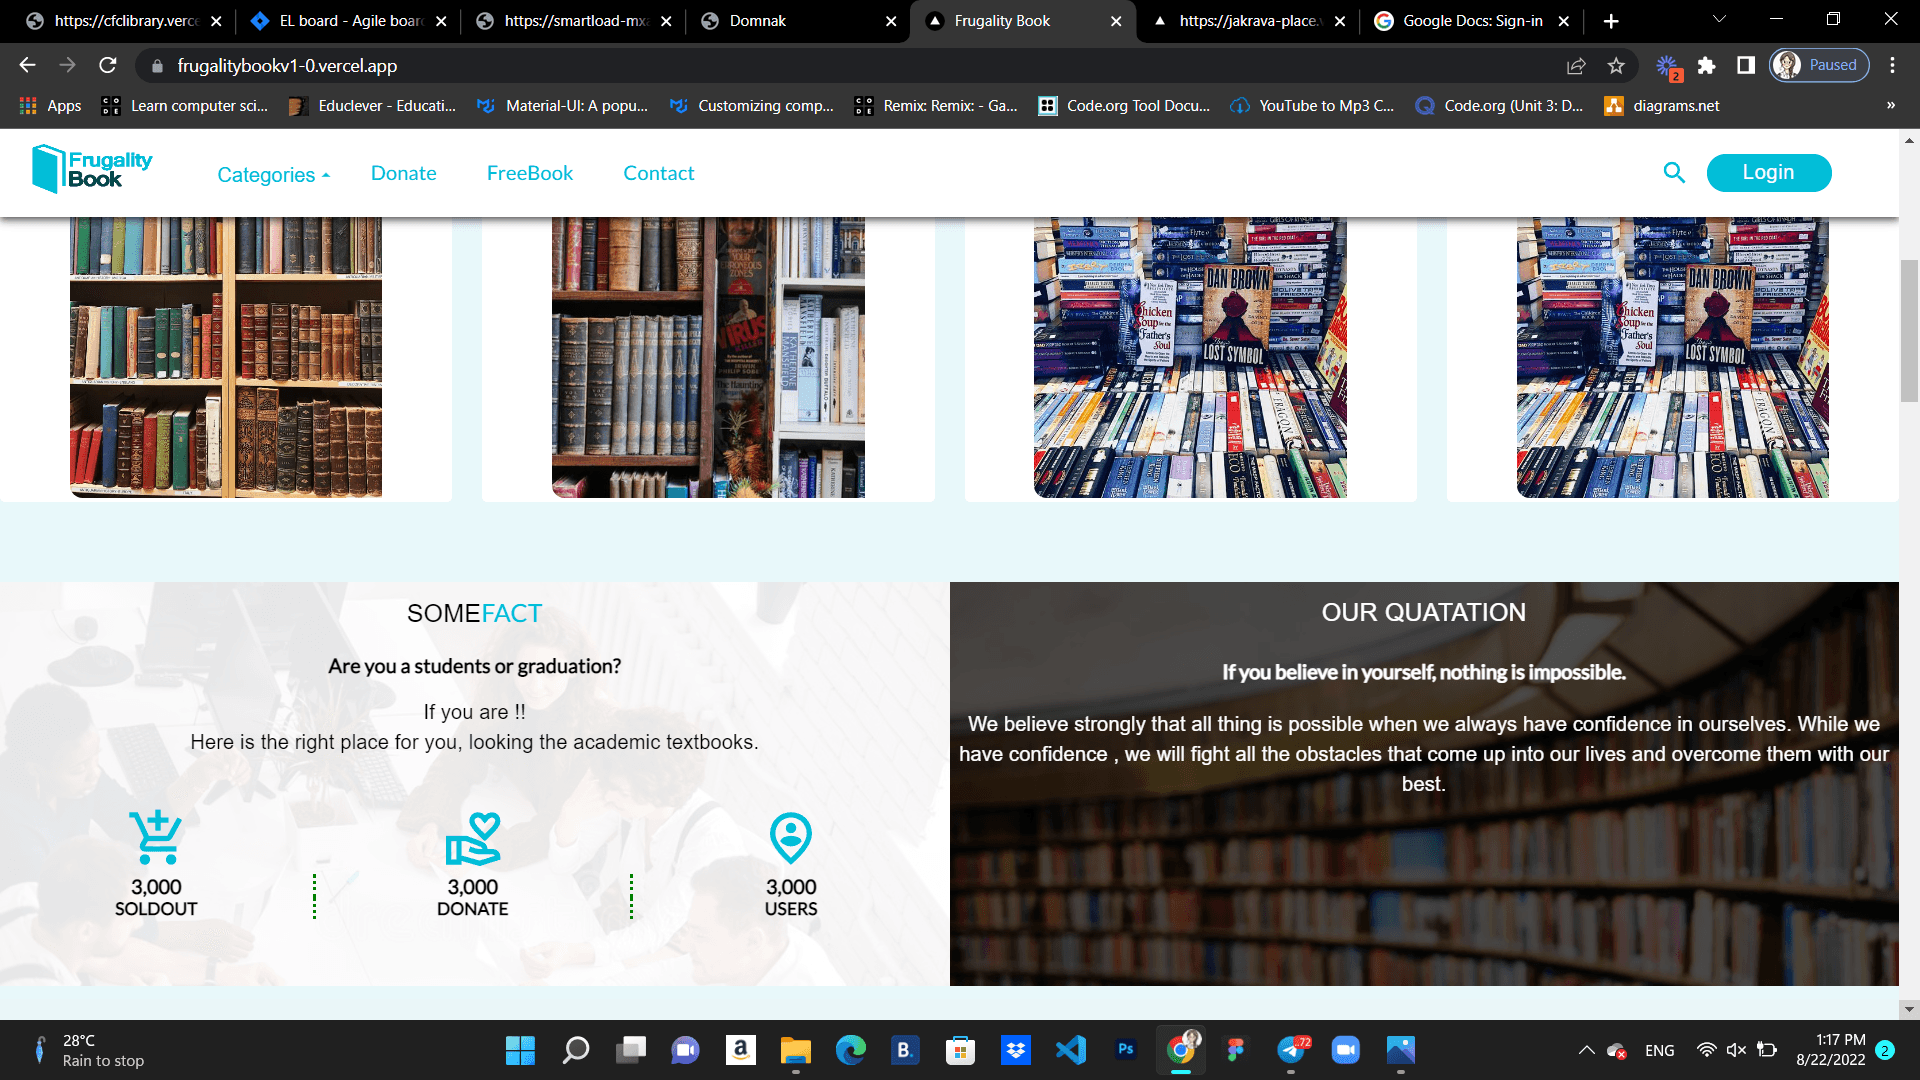1920x1080 pixels.
Task: Click the page vertical scrollbar thumb
Action: point(1909,330)
